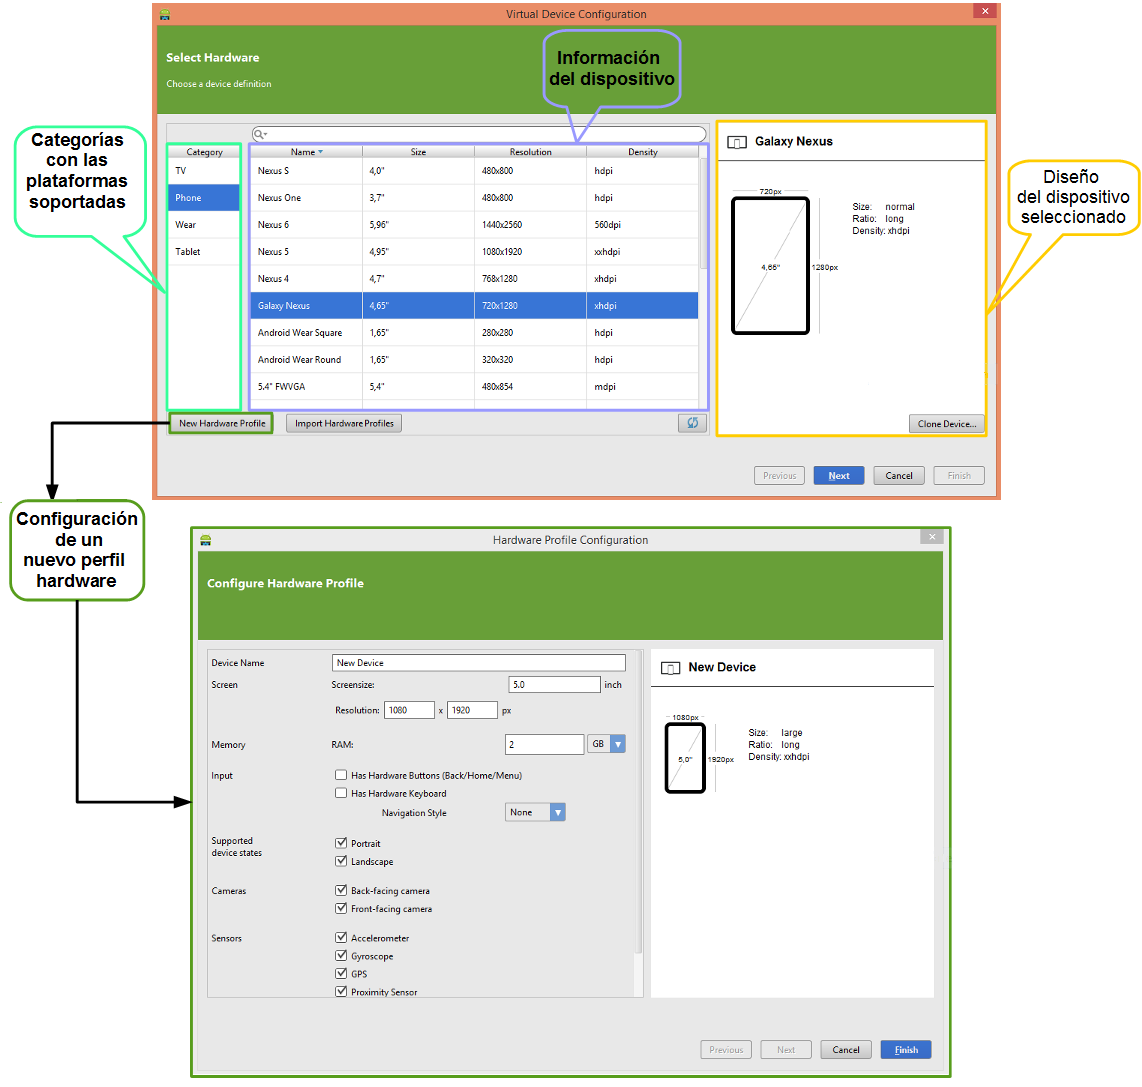The height and width of the screenshot is (1087, 1142).
Task: Uncheck the Proximity Sensor checkbox
Action: [341, 992]
